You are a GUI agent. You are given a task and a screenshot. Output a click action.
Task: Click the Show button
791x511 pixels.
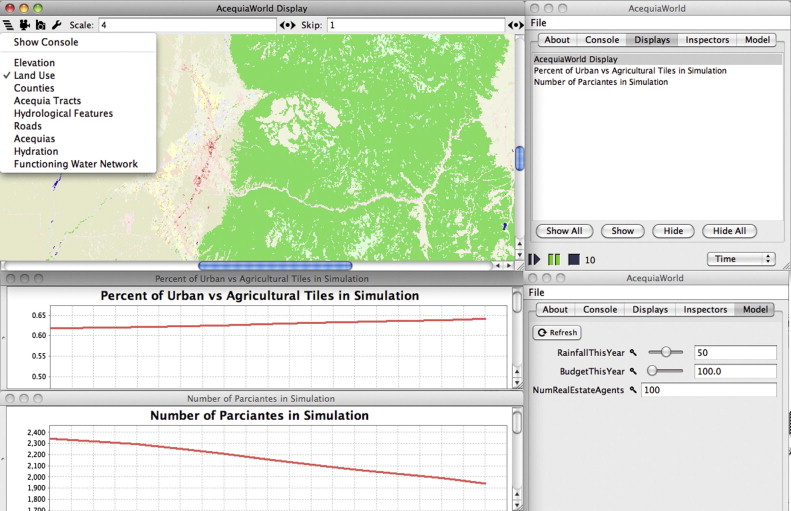point(623,231)
